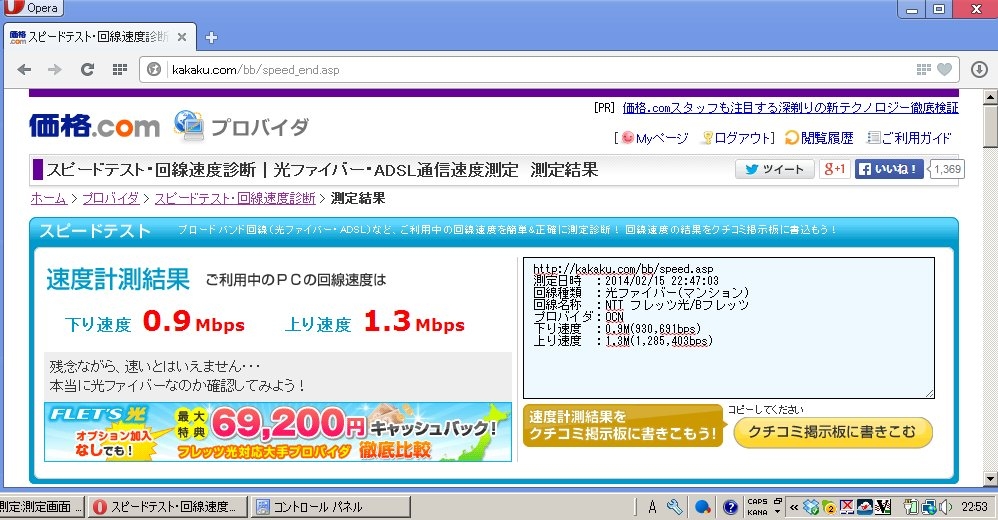This screenshot has width=998, height=520.
Task: Click the プロバイダ breadcrumb link
Action: point(110,198)
